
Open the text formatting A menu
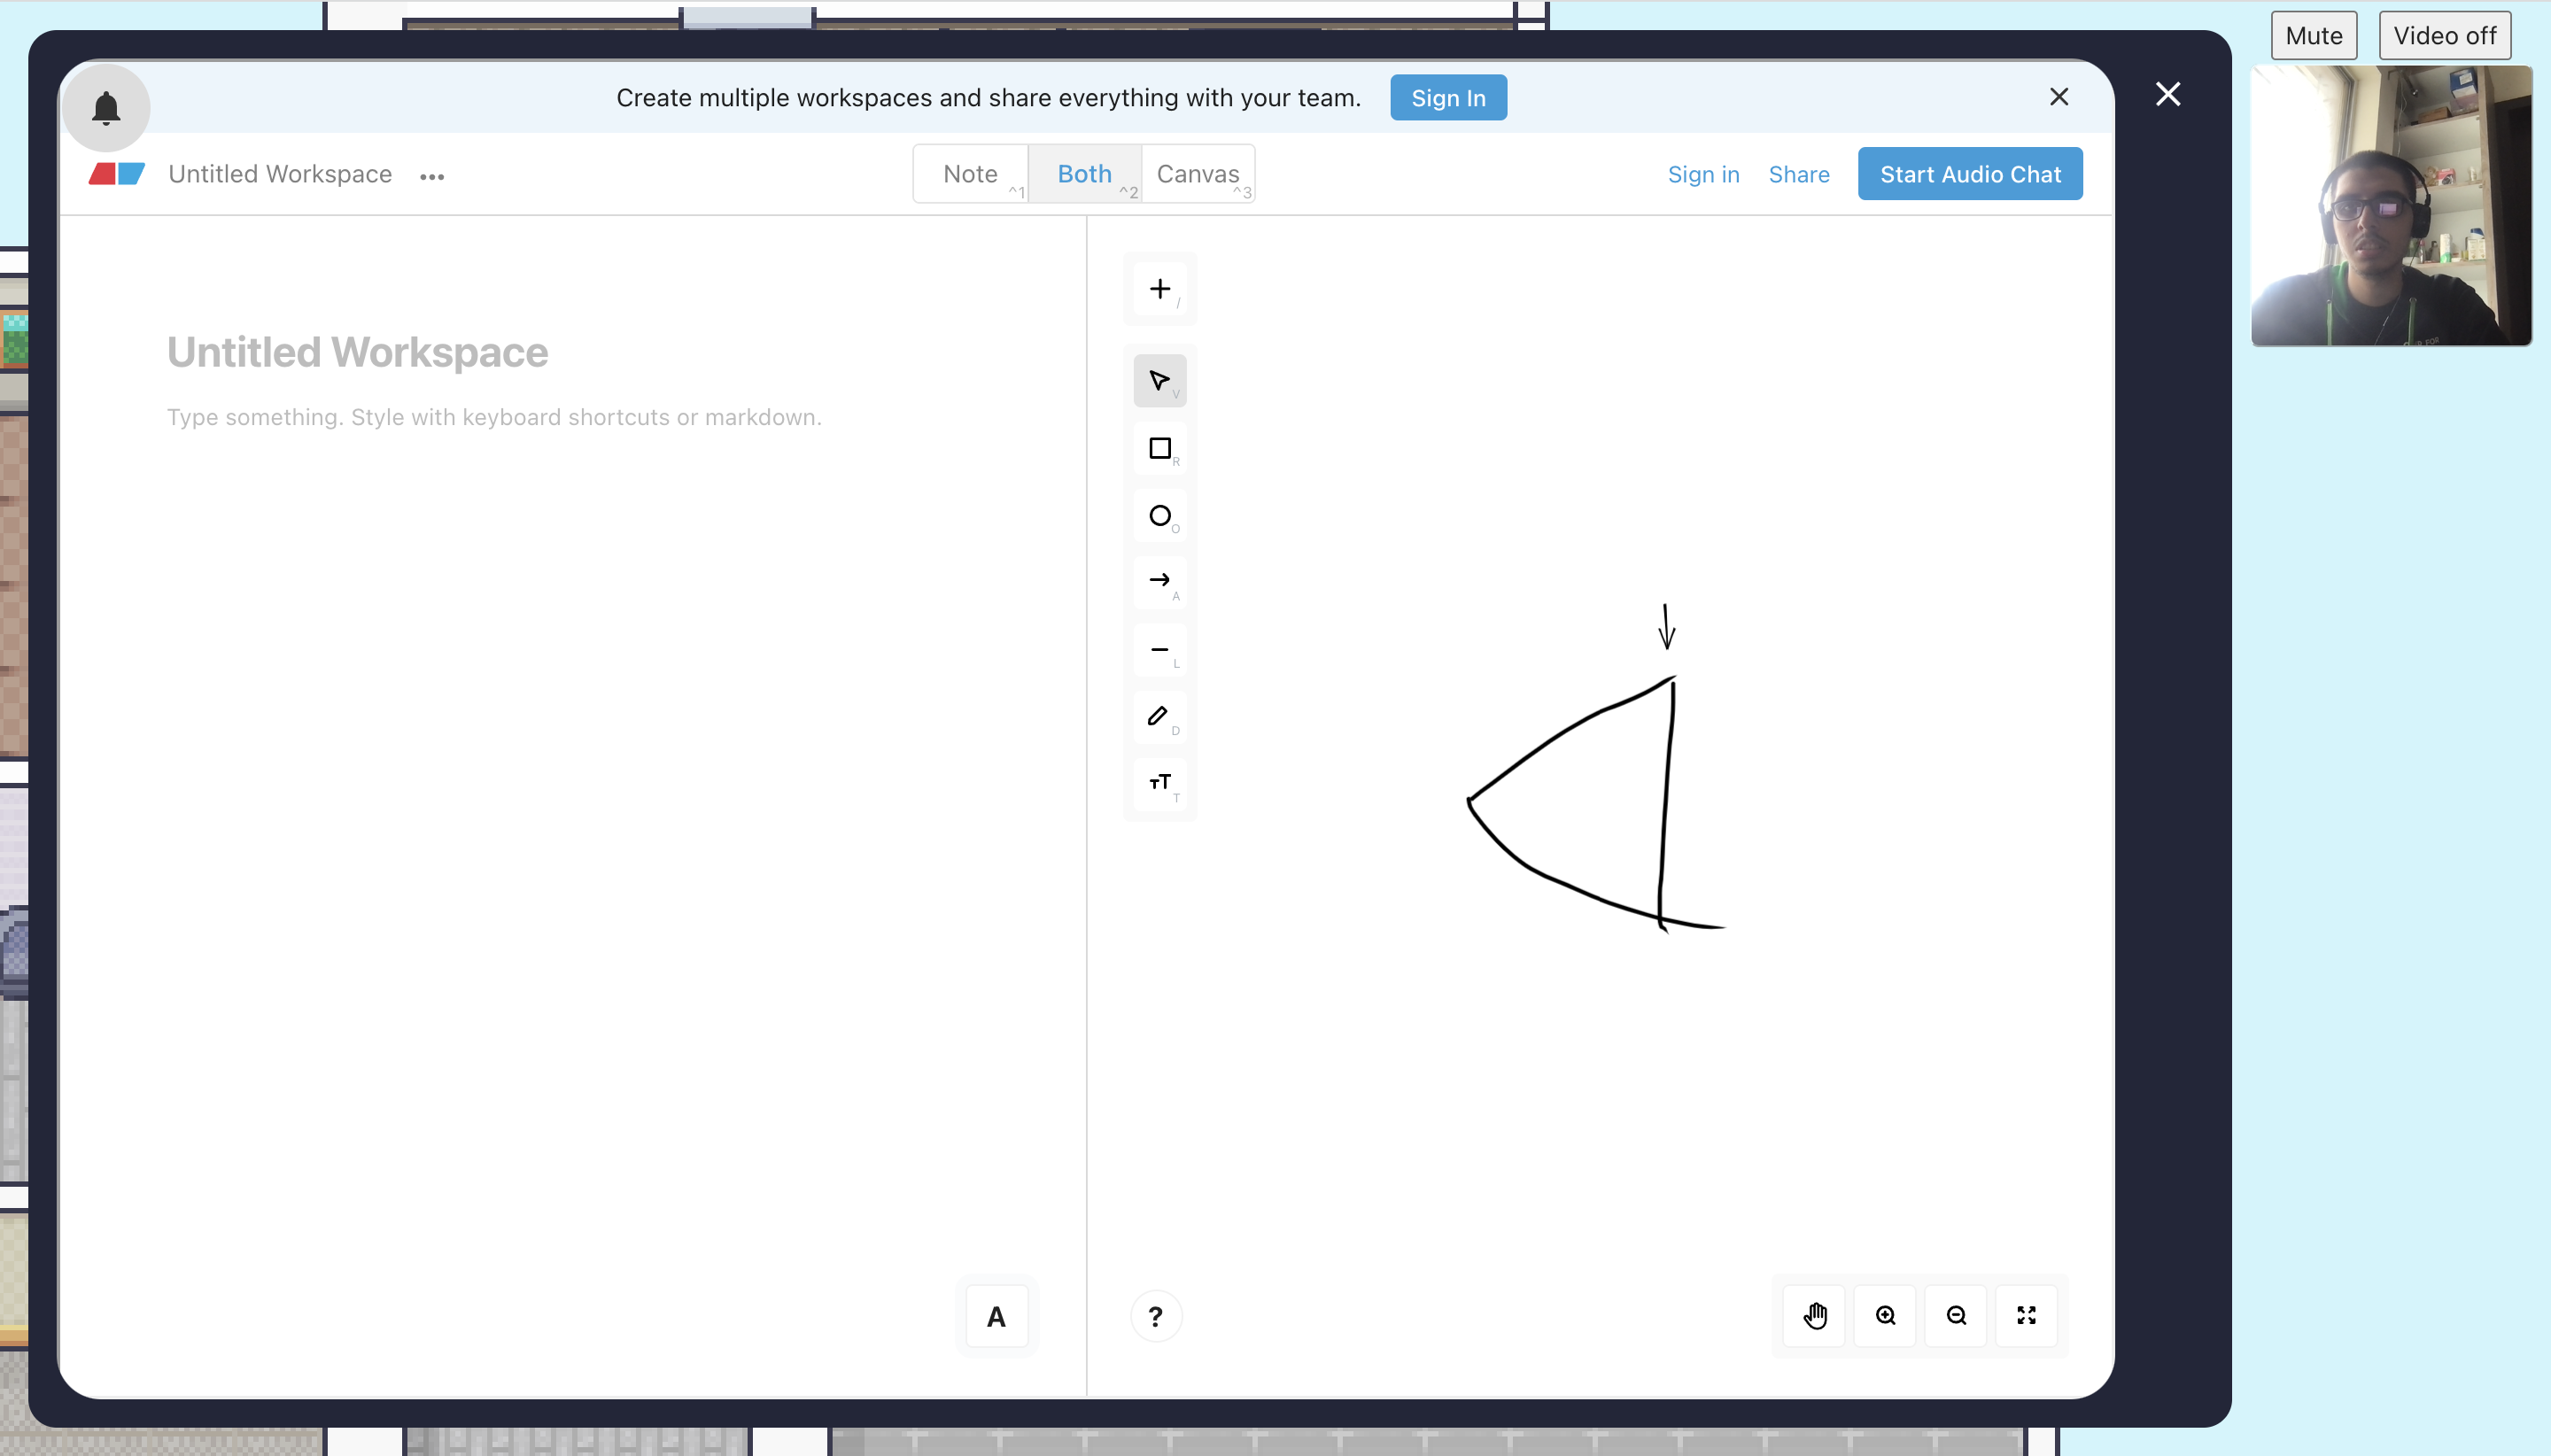[996, 1317]
